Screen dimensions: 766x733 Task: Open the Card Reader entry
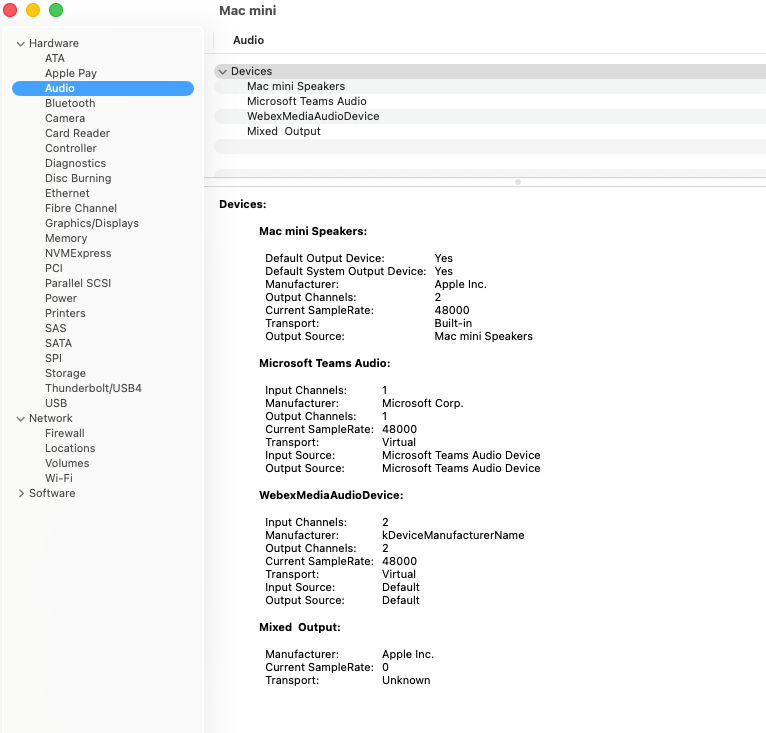tap(77, 133)
